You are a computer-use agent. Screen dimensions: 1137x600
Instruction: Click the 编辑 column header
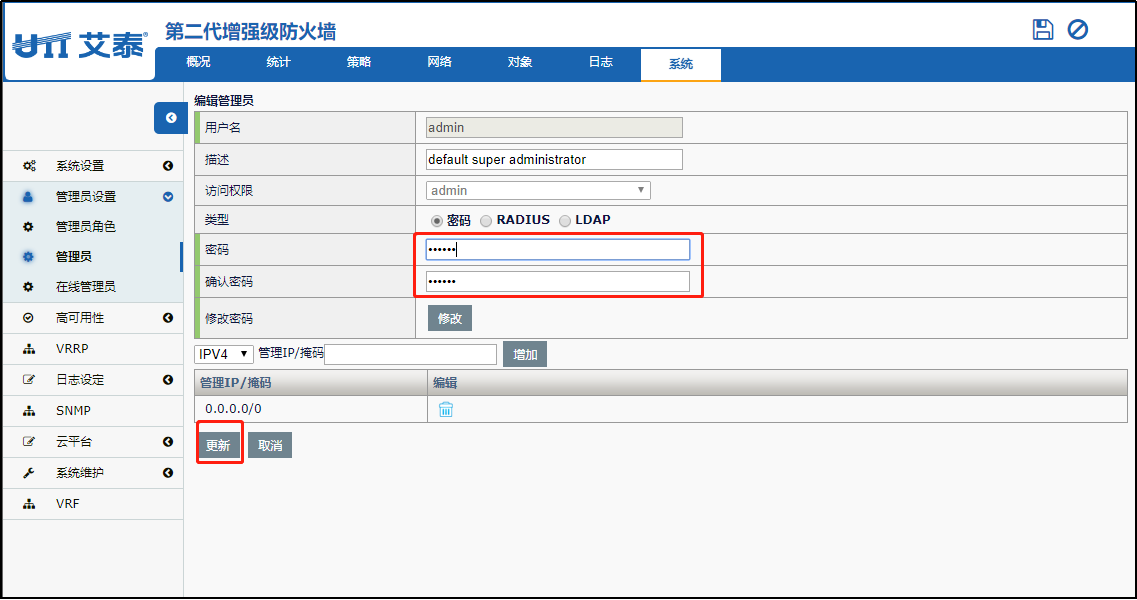(x=777, y=382)
